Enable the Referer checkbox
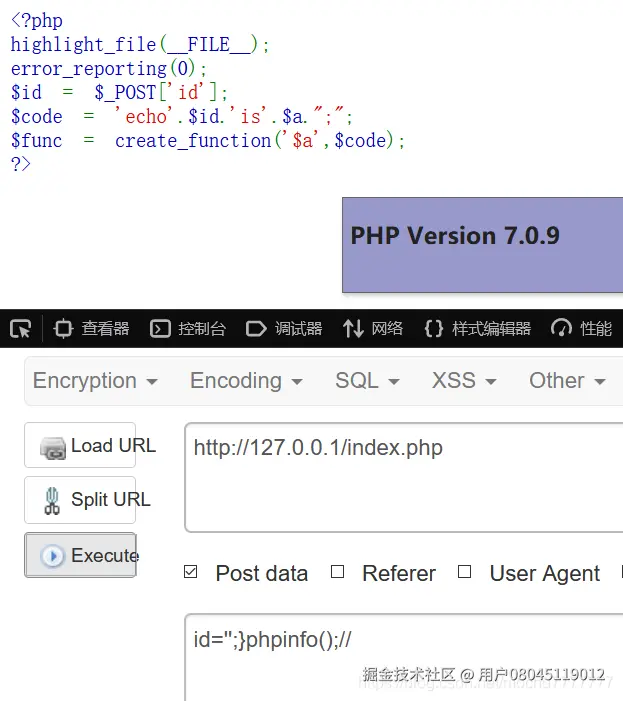The height and width of the screenshot is (701, 623). click(x=337, y=572)
